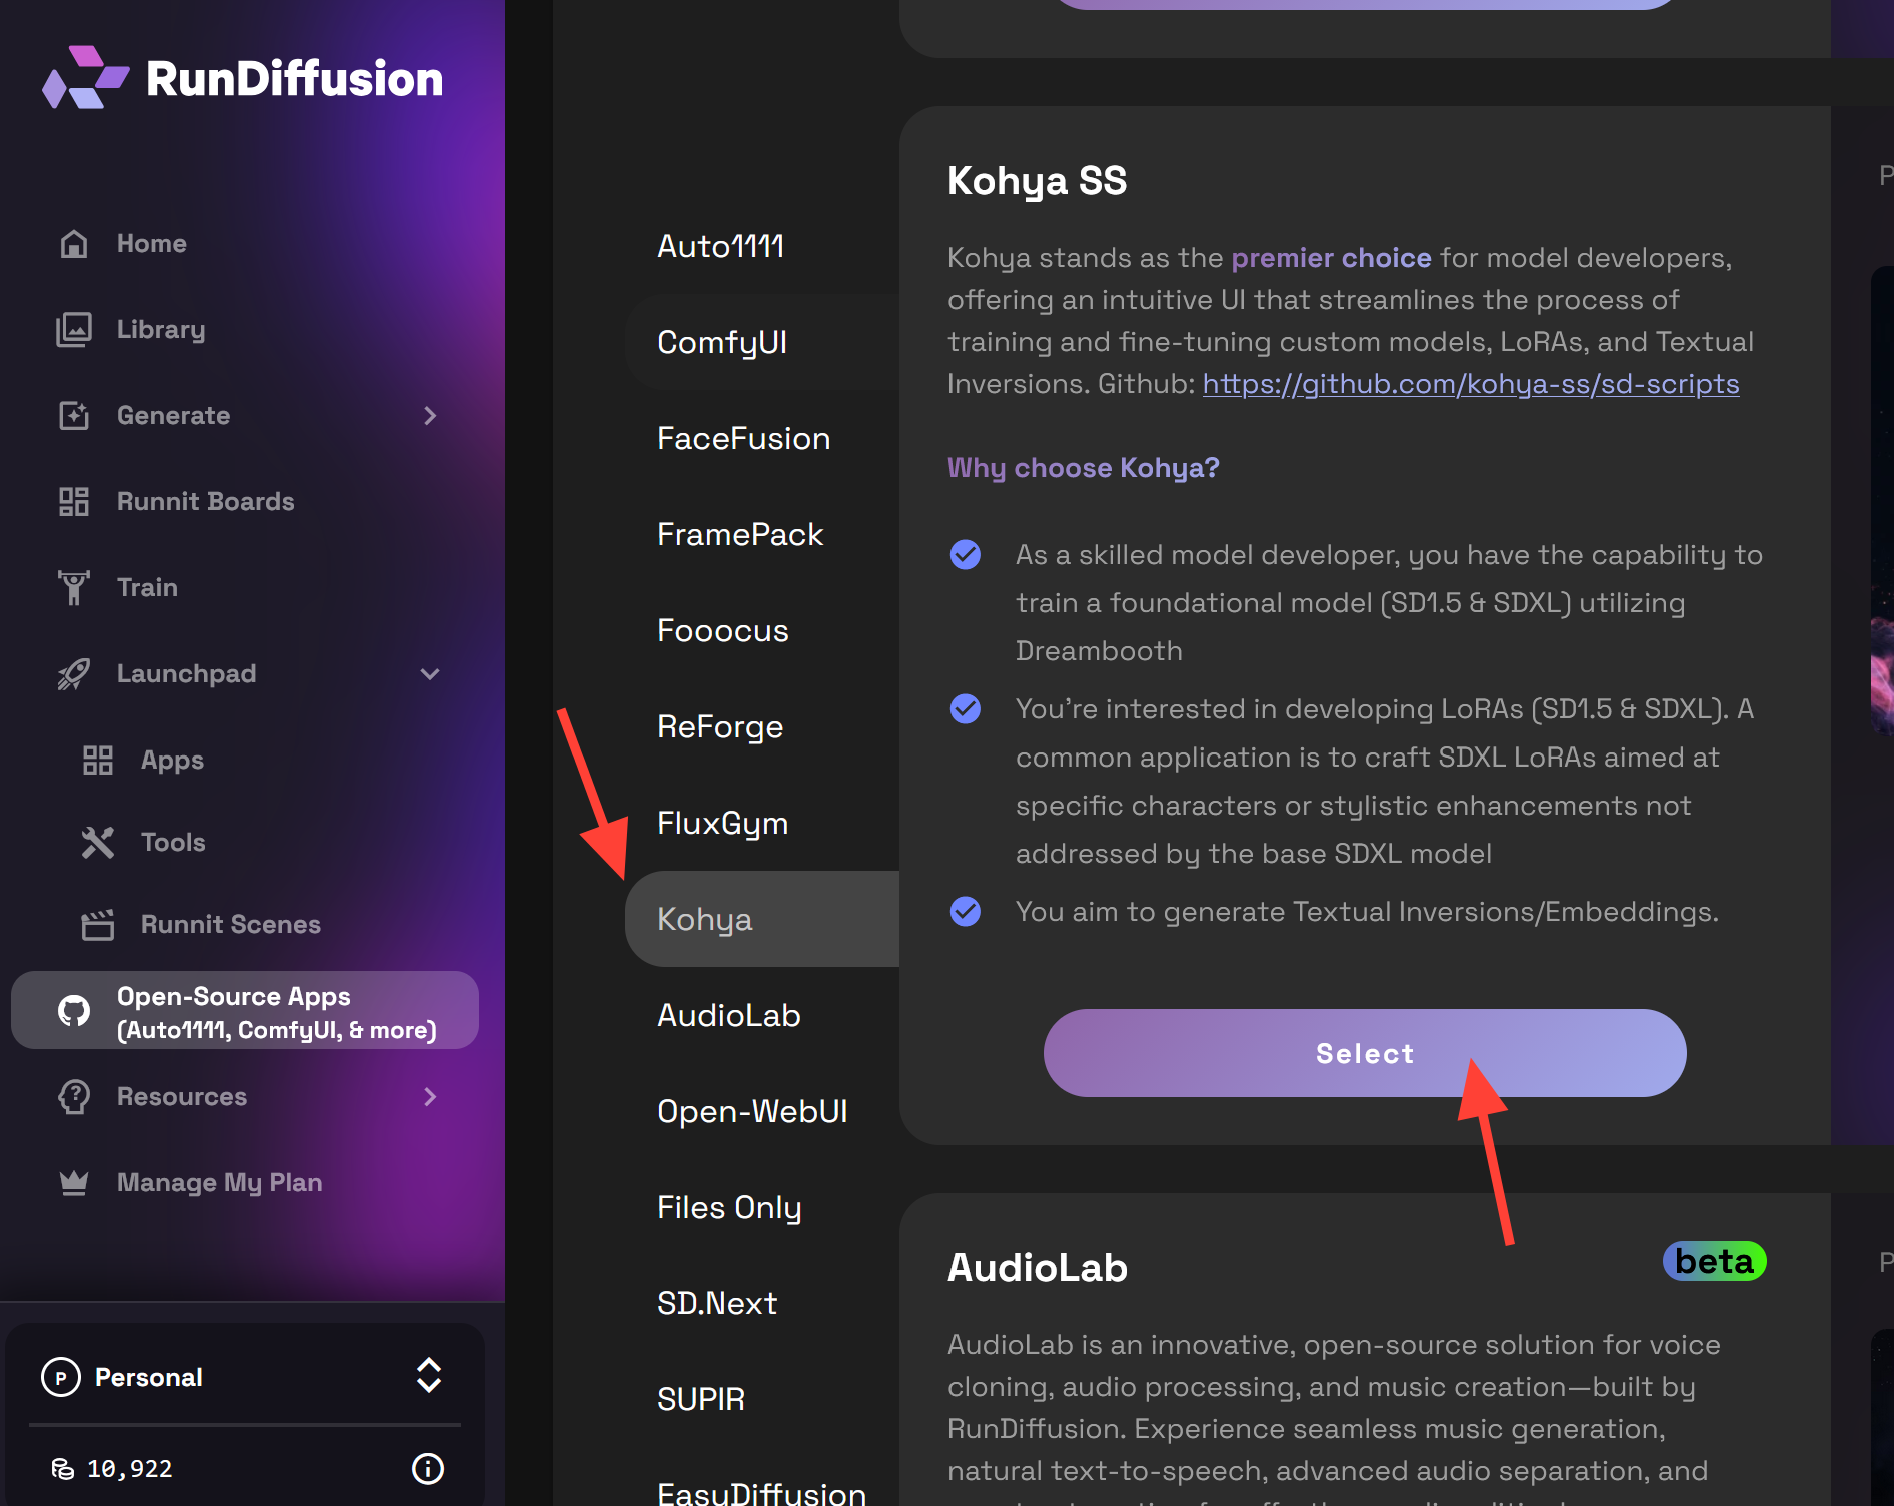The image size is (1894, 1506).
Task: Click the Train weightlifter icon
Action: tap(74, 588)
